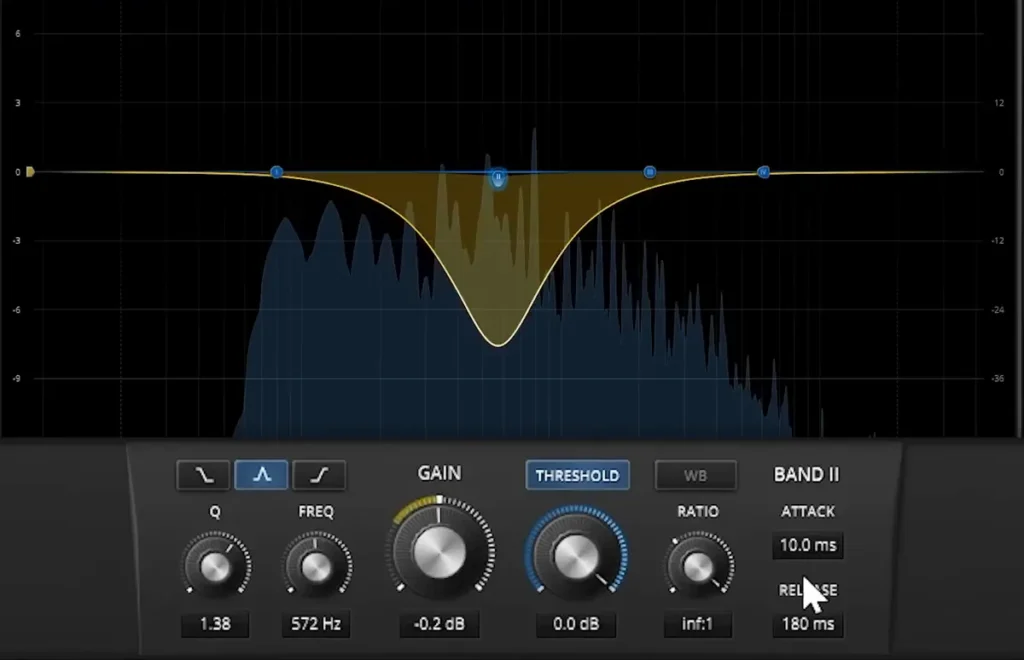The height and width of the screenshot is (660, 1024).
Task: Click the gain value -0.2 dB
Action: coord(440,624)
